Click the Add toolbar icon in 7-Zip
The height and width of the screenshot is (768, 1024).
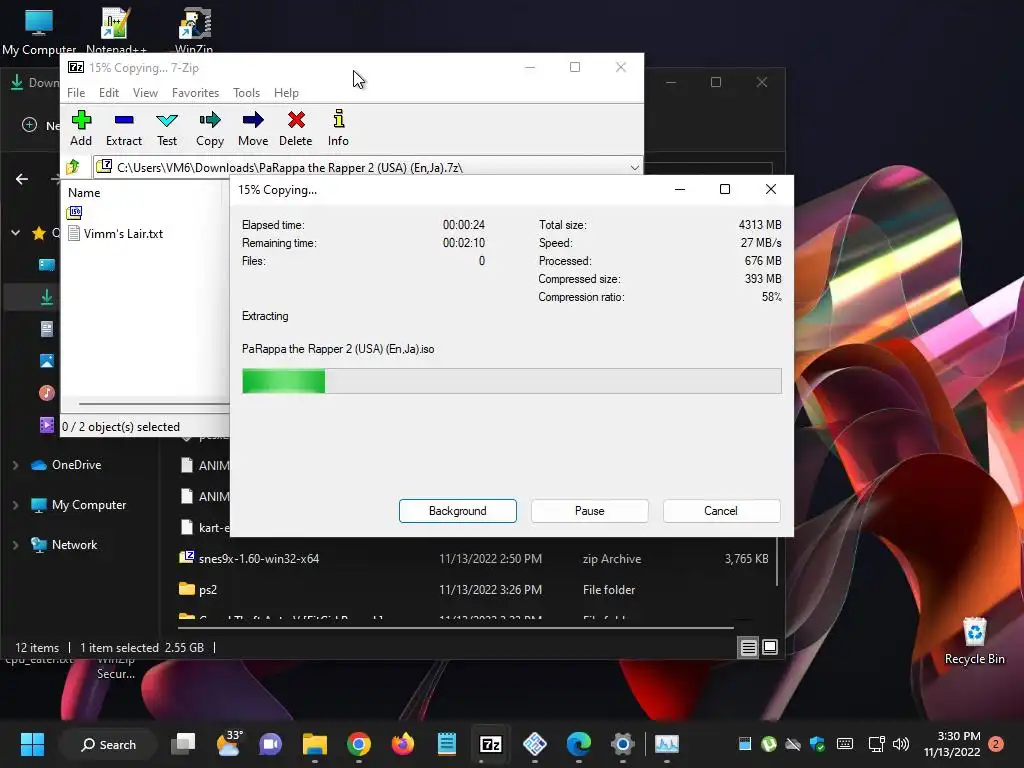click(81, 128)
